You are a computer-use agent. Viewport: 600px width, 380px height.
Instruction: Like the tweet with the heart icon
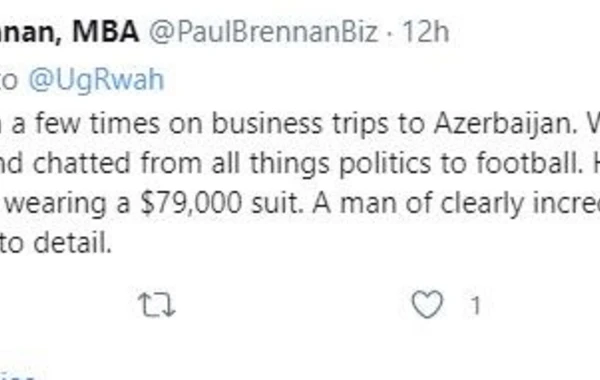pos(427,305)
